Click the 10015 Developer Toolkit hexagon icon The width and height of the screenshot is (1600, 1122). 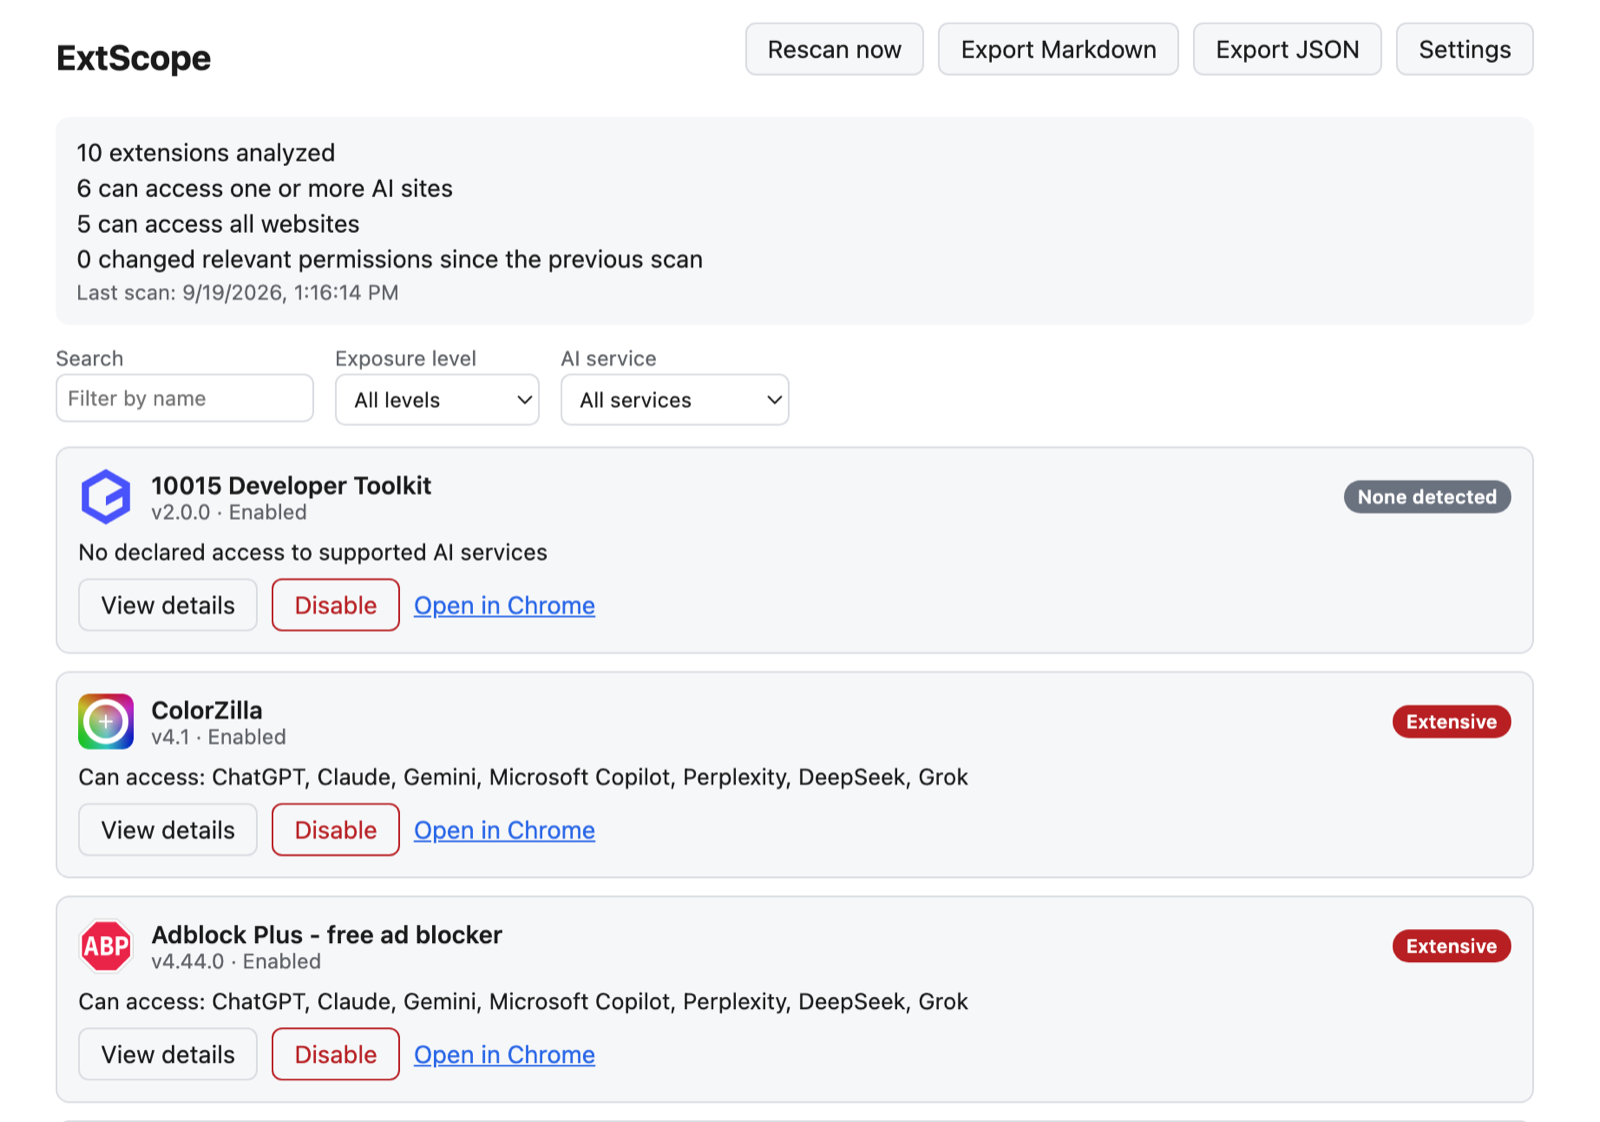[106, 497]
